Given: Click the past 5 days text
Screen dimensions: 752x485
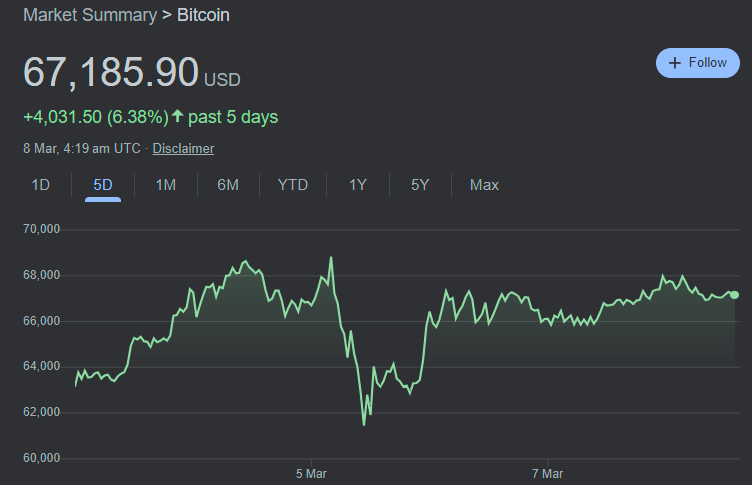Looking at the screenshot, I should click(233, 118).
